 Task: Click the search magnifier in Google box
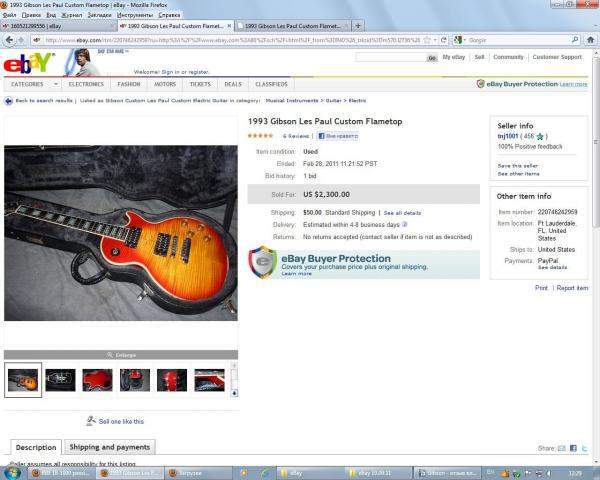(x=575, y=40)
